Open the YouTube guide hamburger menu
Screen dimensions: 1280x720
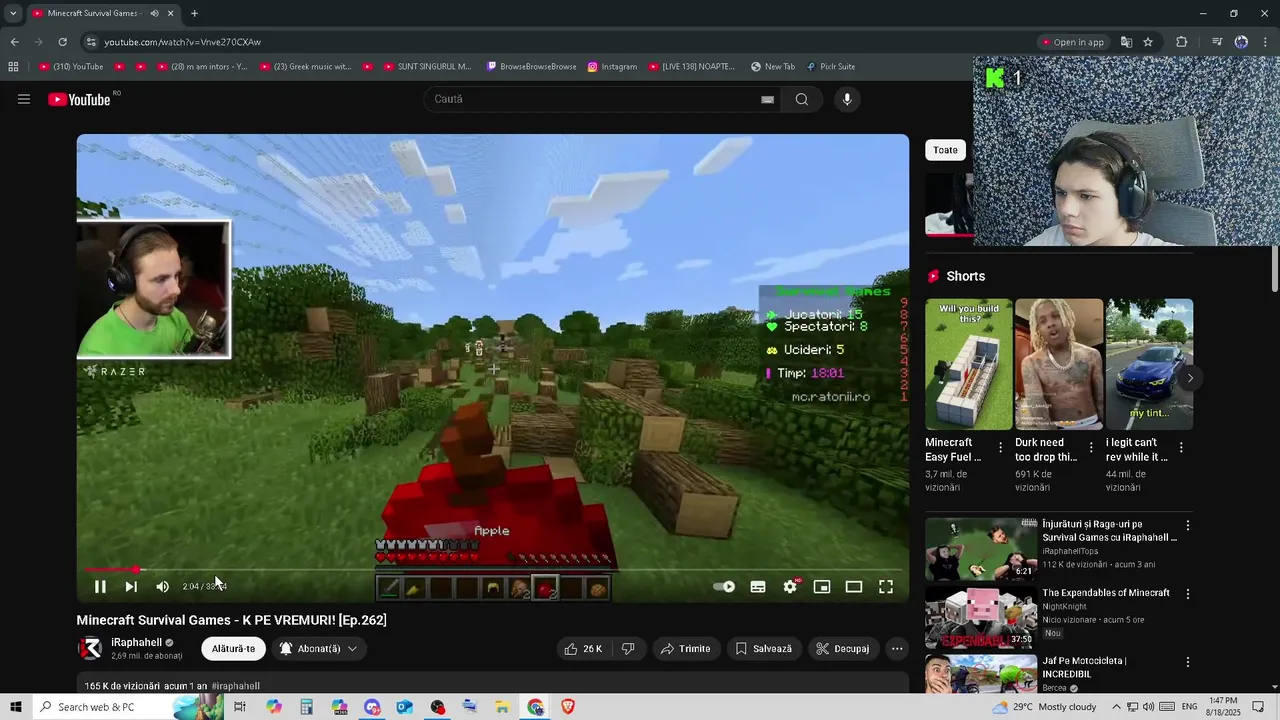coord(24,99)
